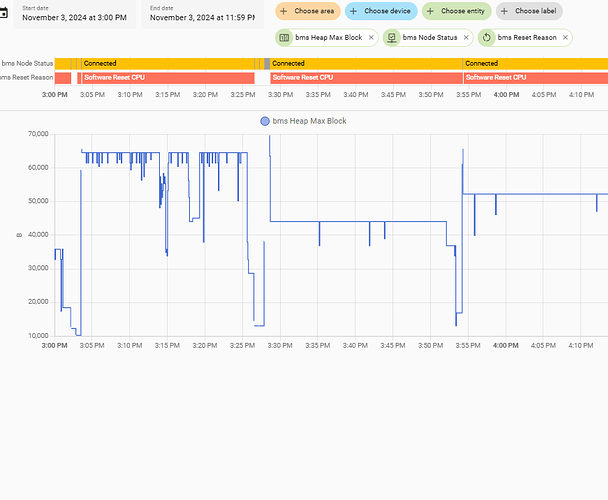
Task: Open the bms Reset Reason entity chip
Action: coord(525,38)
